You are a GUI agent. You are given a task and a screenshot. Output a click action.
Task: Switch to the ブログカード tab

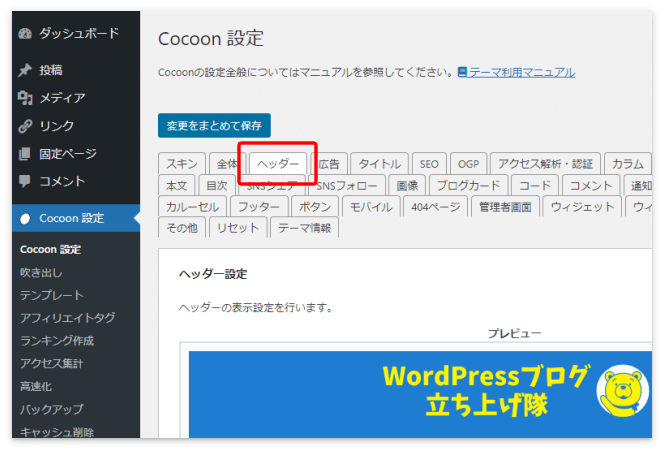468,185
